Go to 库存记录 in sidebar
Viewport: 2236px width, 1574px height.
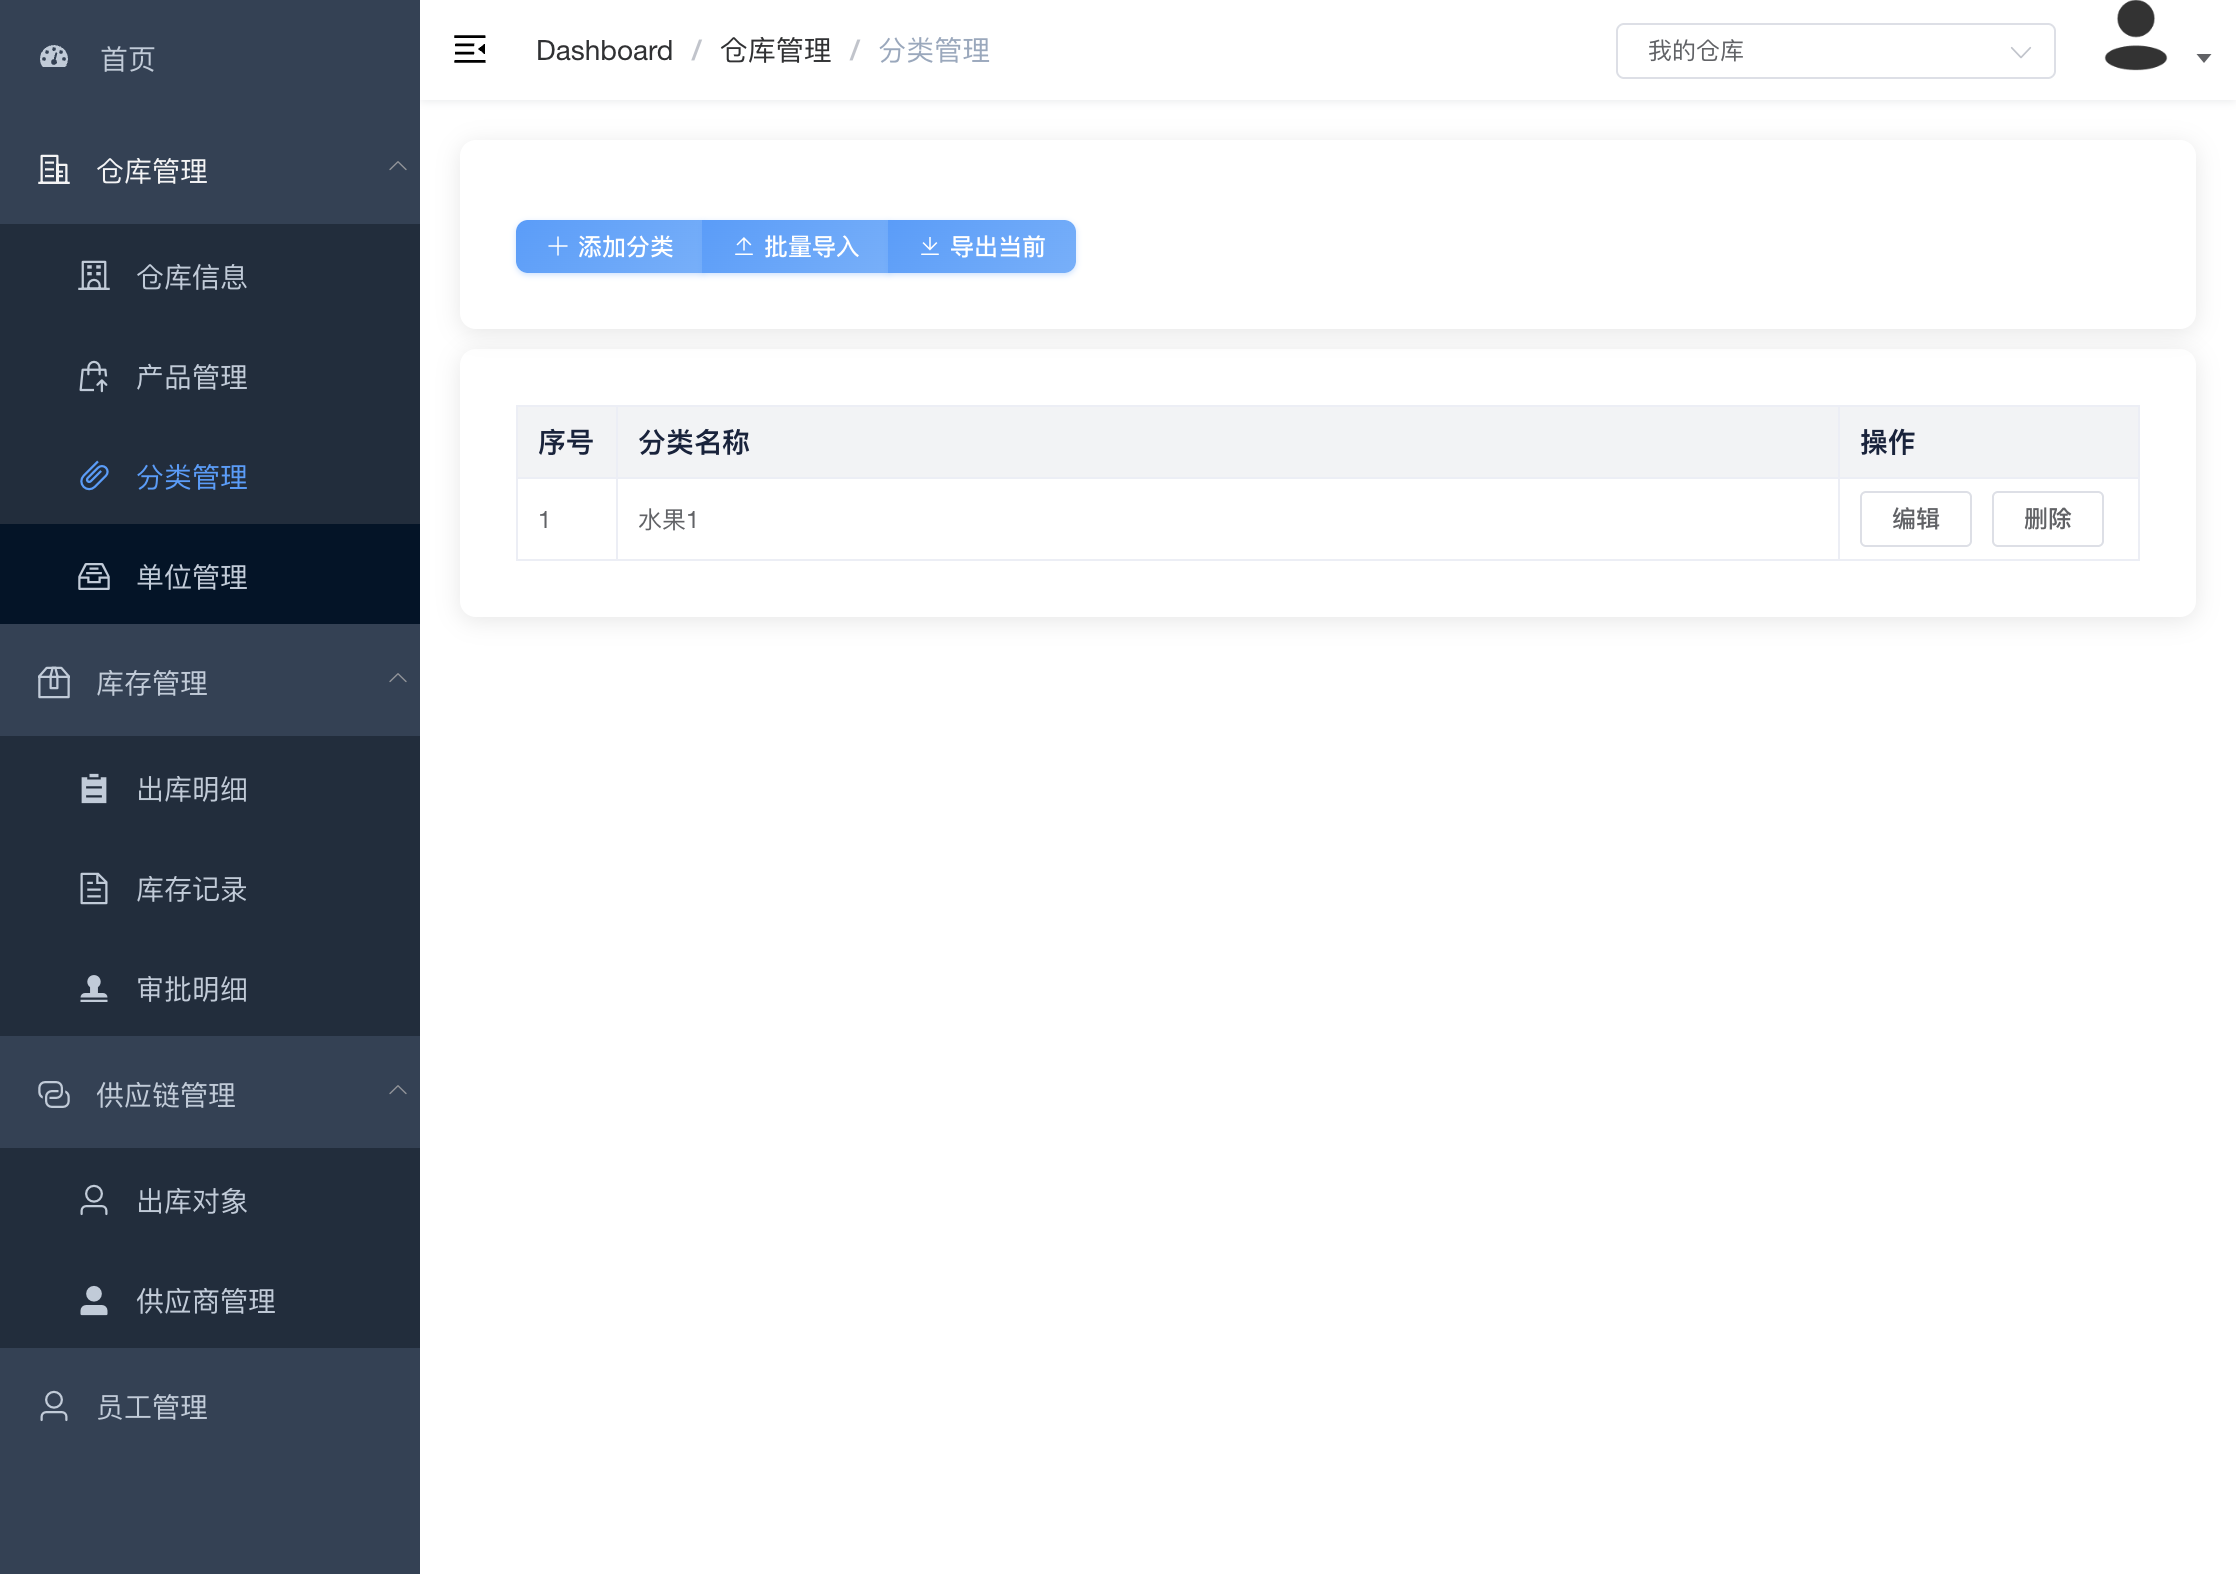192,889
